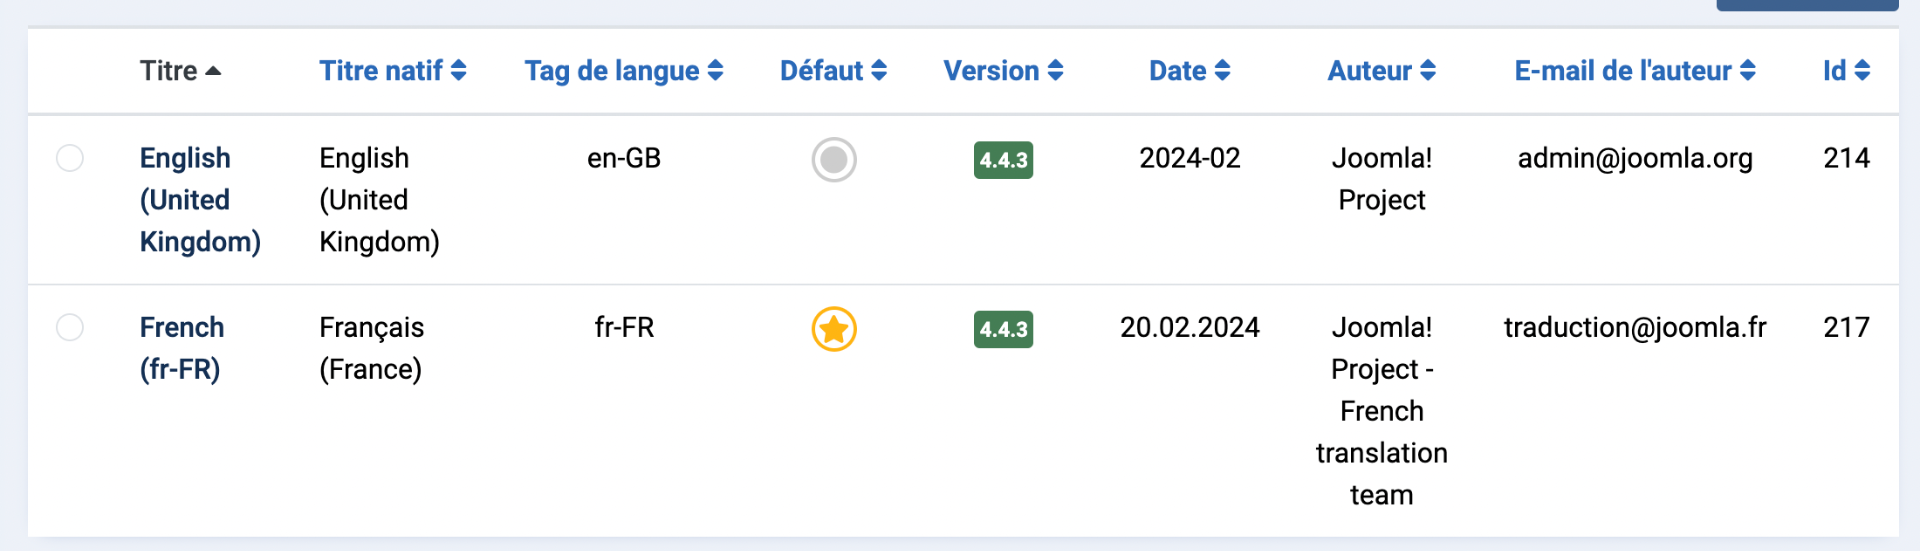Click the sort arrow next to Titre

pos(213,71)
